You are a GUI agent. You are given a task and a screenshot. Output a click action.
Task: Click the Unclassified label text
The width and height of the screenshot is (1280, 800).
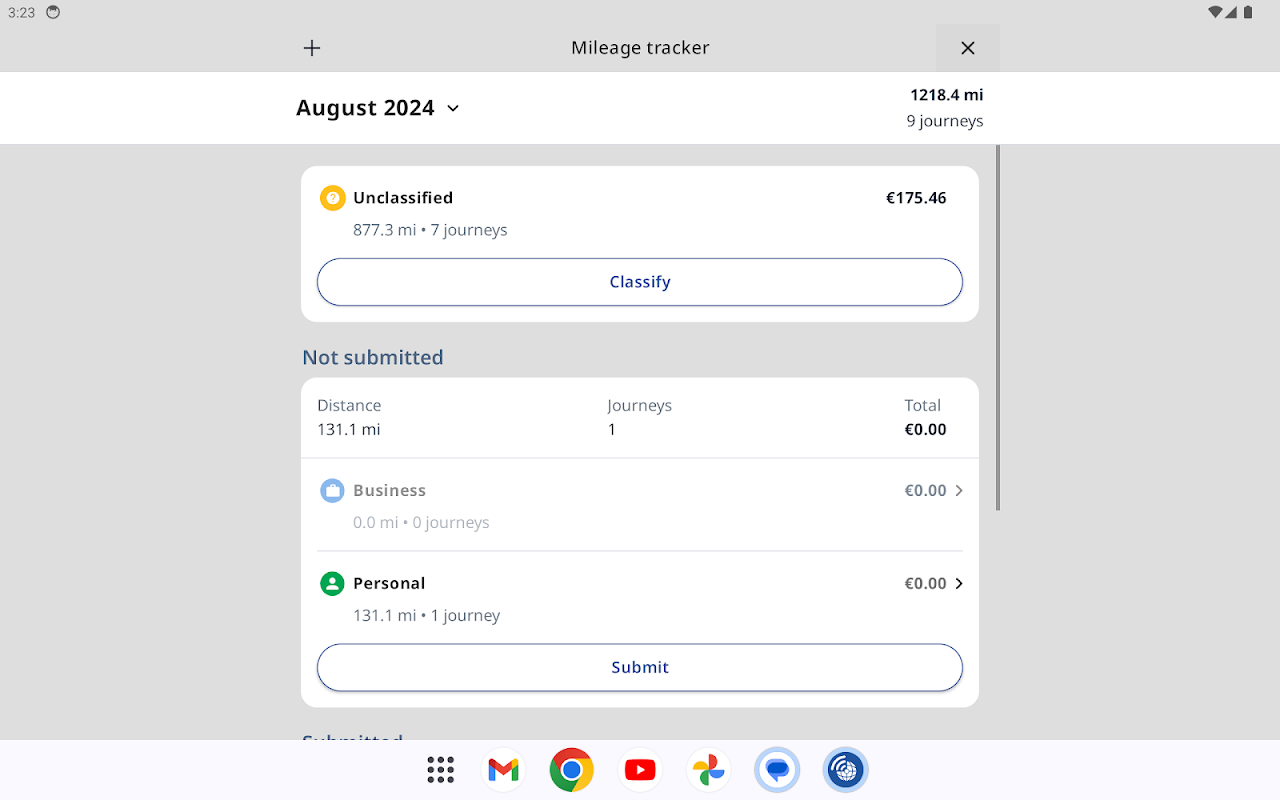(403, 198)
